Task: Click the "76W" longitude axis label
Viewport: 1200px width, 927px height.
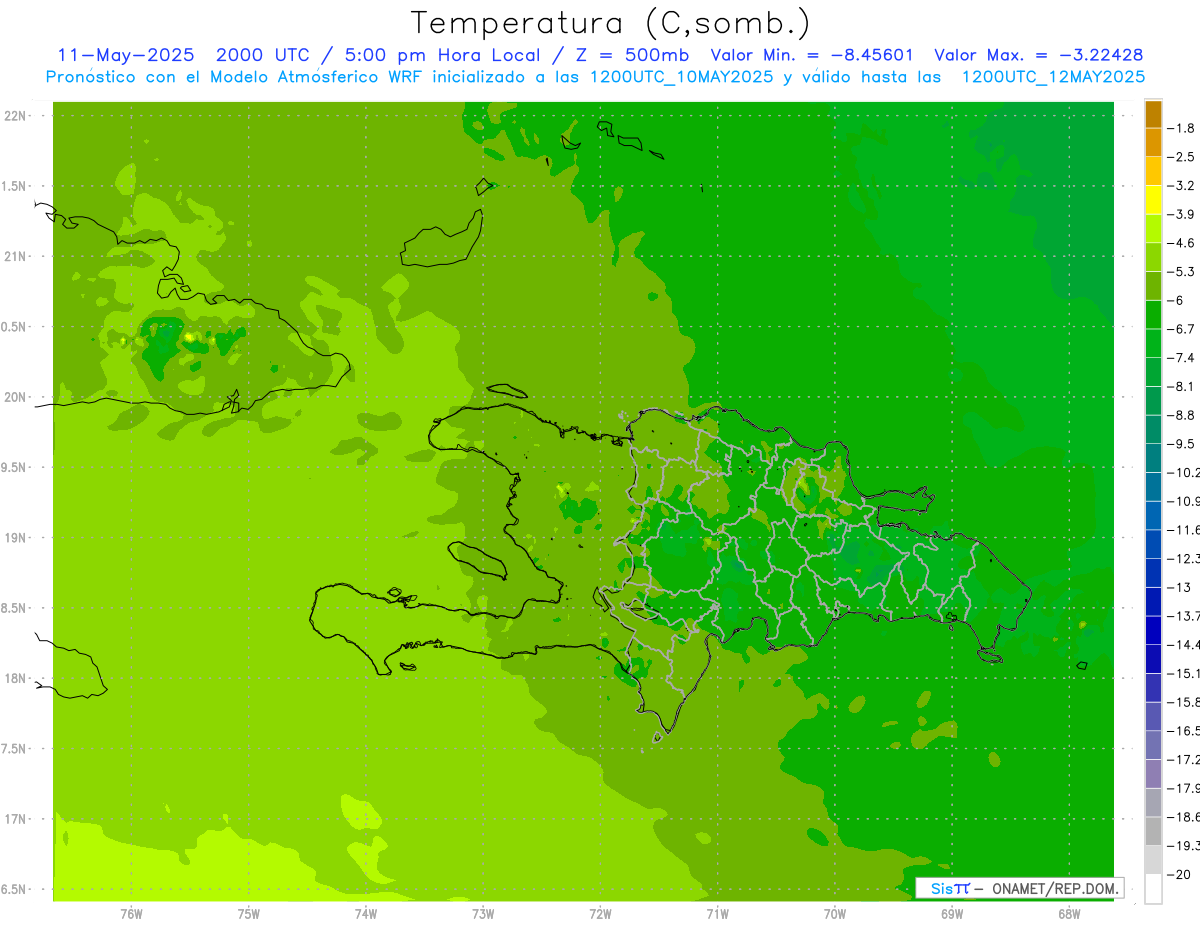Action: tap(131, 914)
